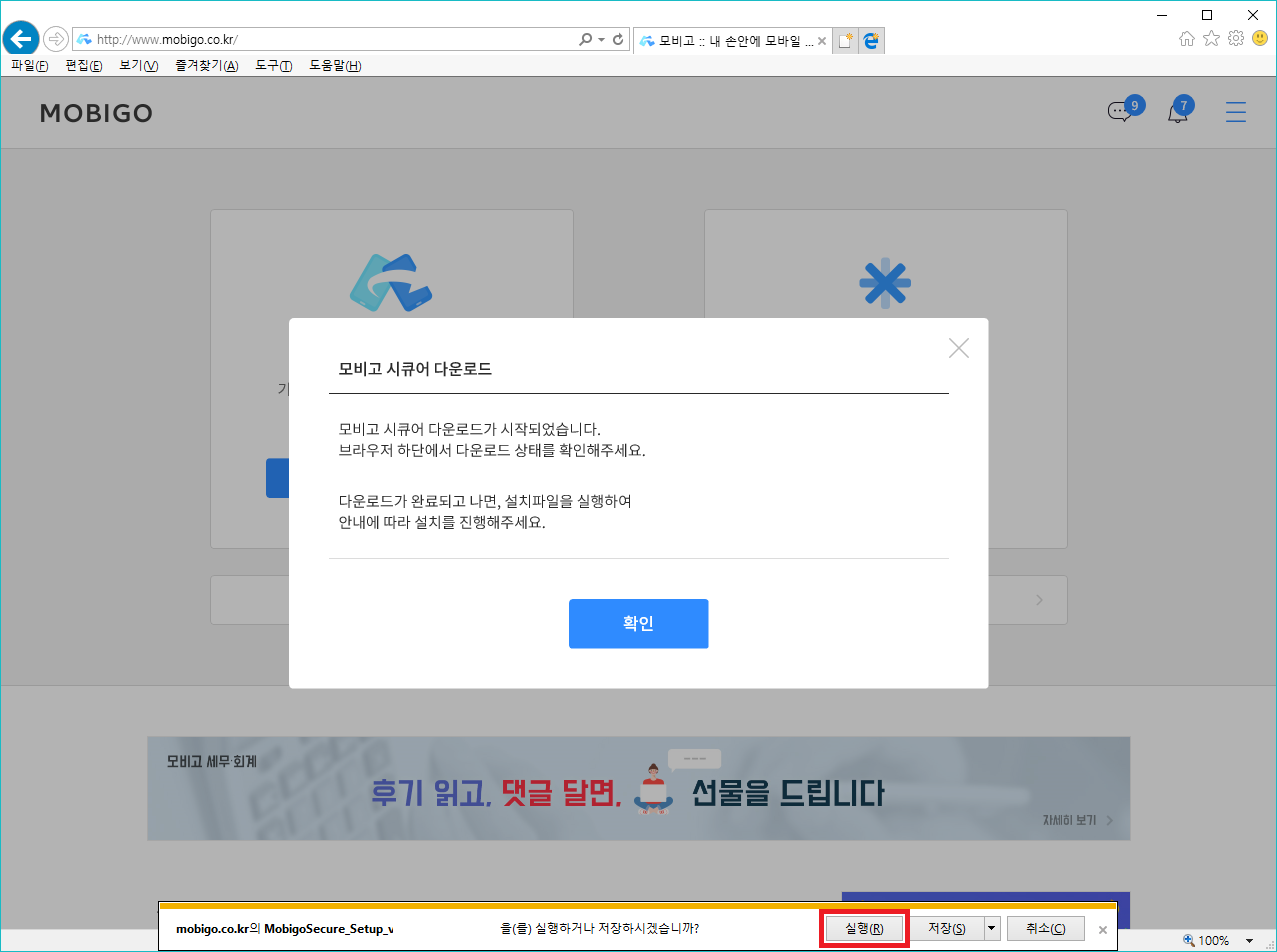Open the 도움말(H) menu

point(335,66)
